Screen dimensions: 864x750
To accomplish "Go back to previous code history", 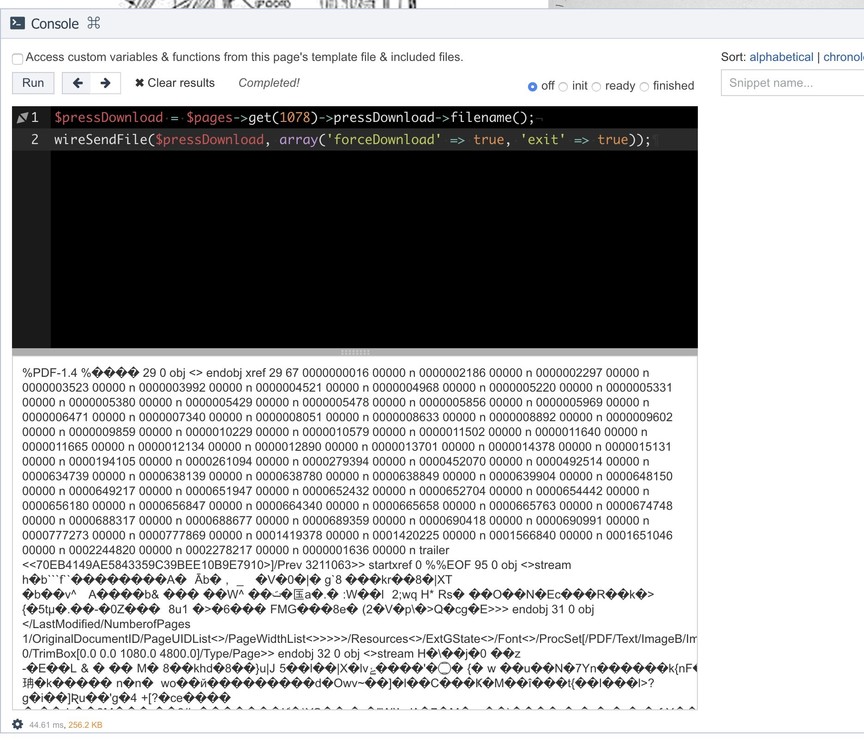I will (x=77, y=83).
